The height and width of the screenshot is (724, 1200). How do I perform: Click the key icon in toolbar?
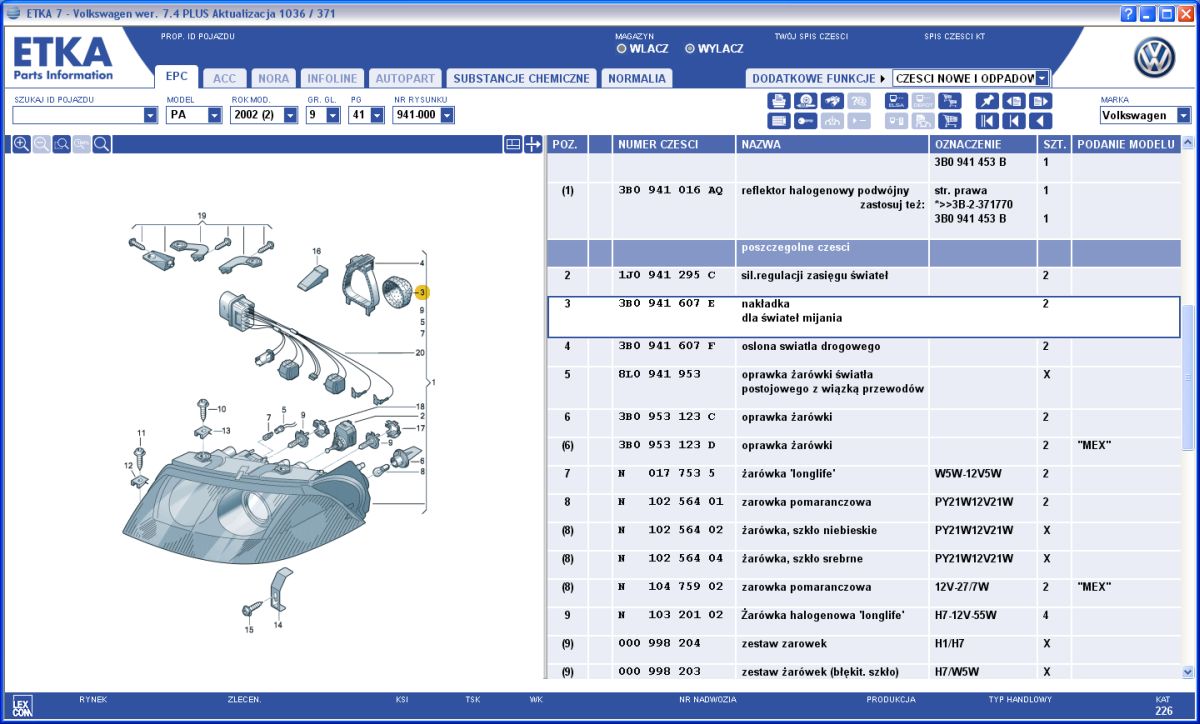coord(805,121)
